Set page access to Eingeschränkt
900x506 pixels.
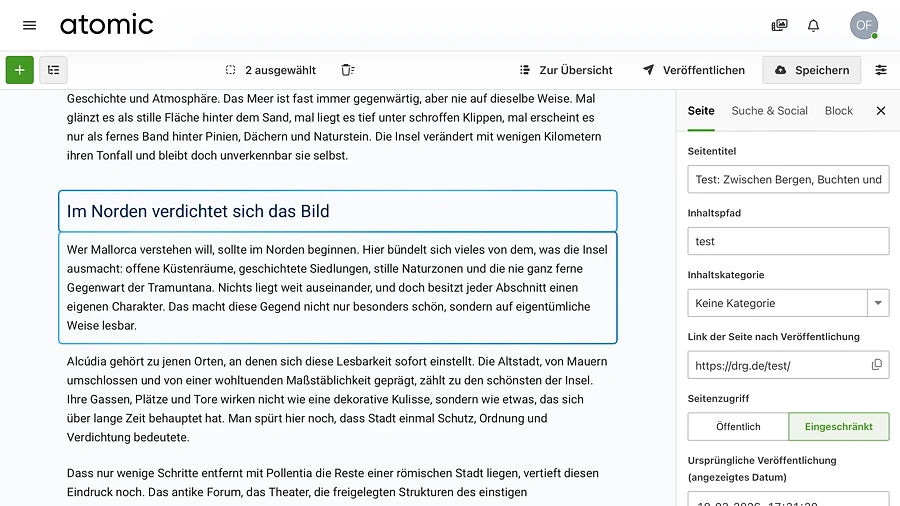[838, 426]
